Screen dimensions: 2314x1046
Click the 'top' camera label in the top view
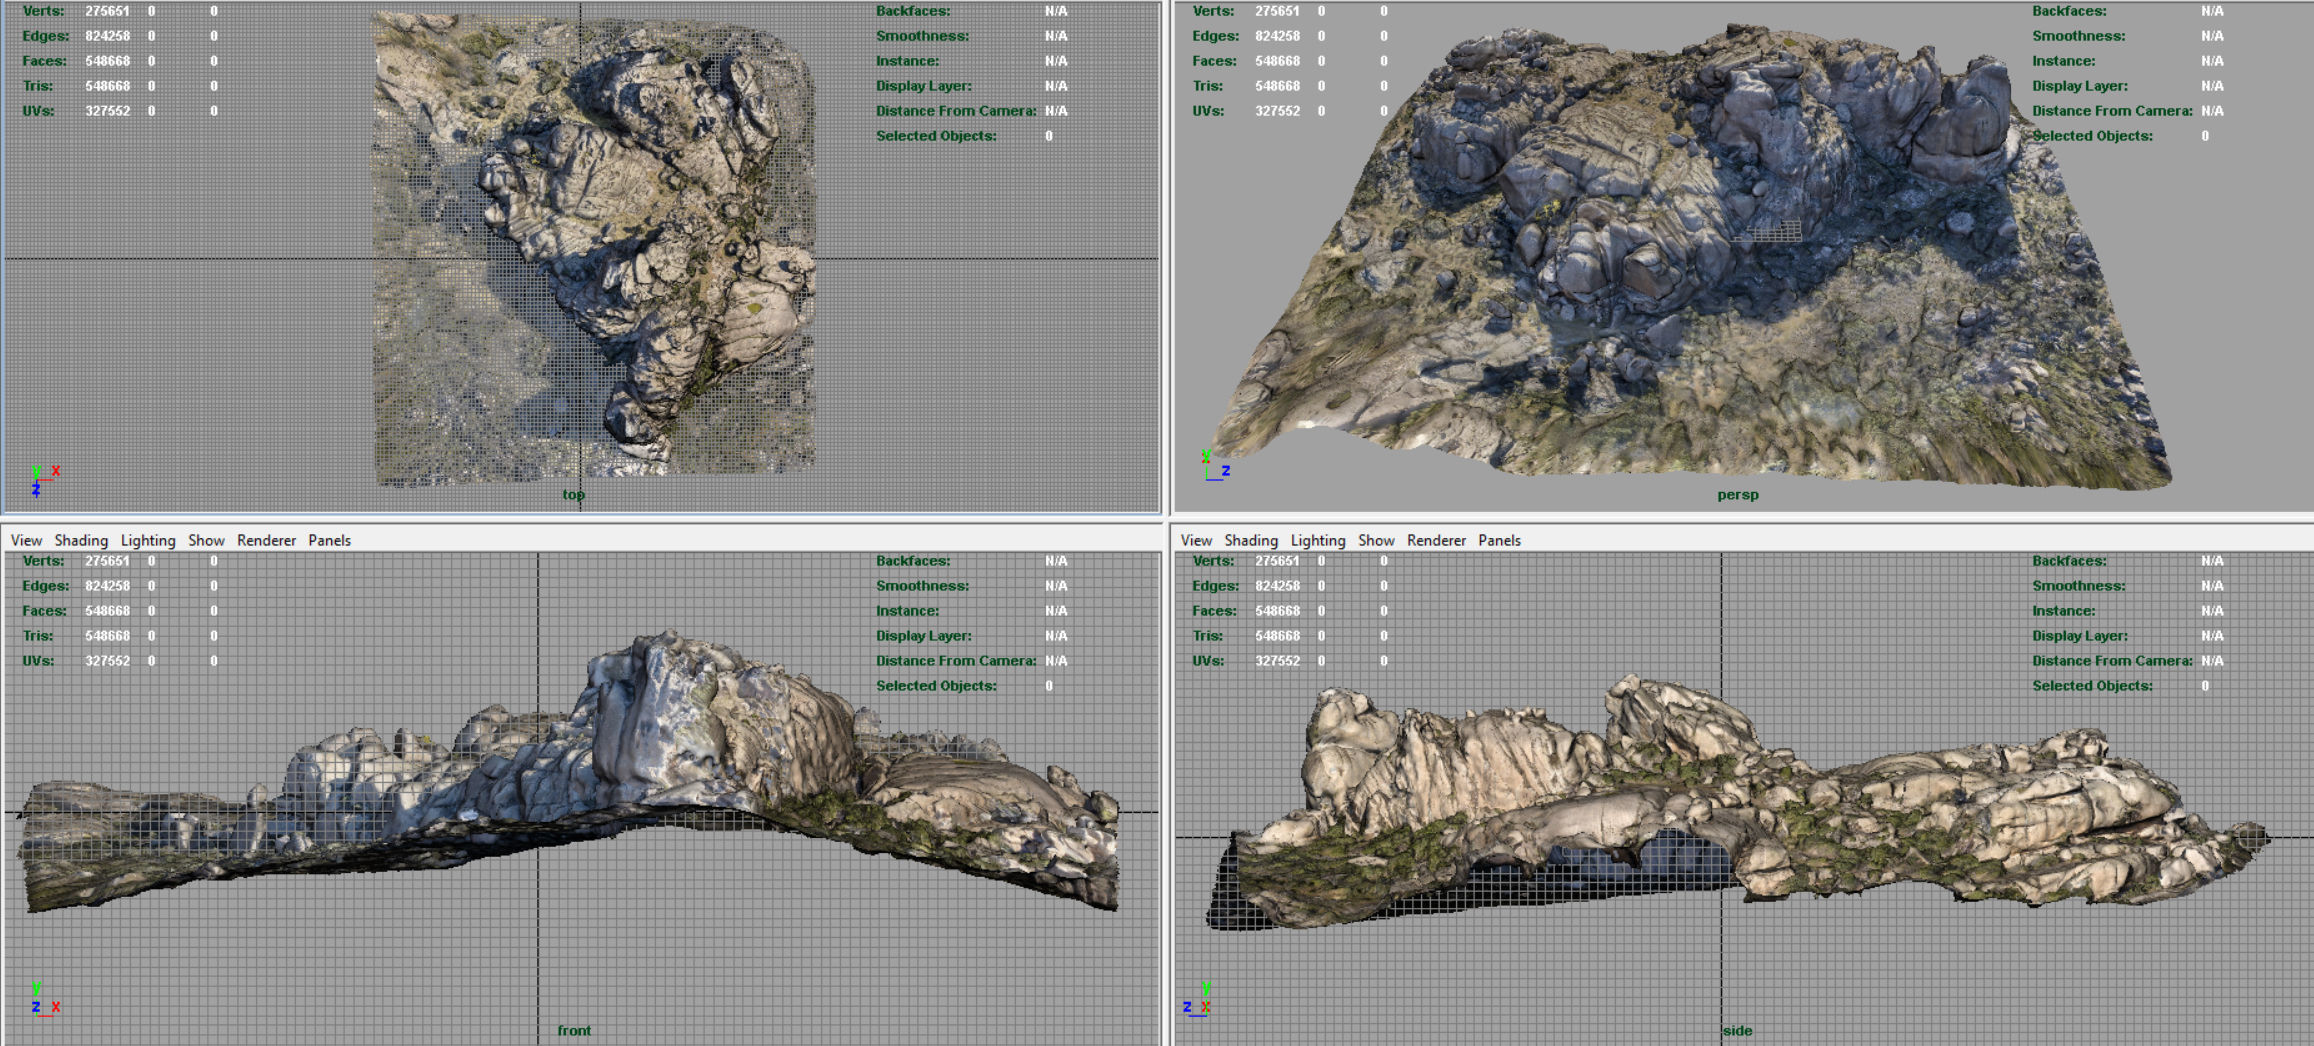[x=573, y=495]
